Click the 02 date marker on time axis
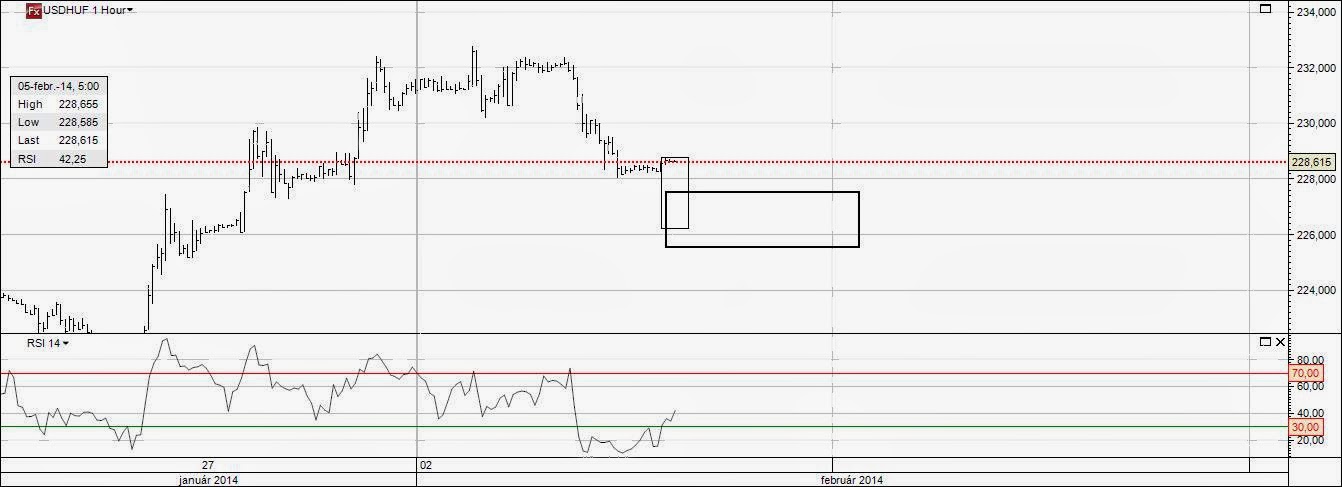This screenshot has height=487, width=1342. (426, 465)
